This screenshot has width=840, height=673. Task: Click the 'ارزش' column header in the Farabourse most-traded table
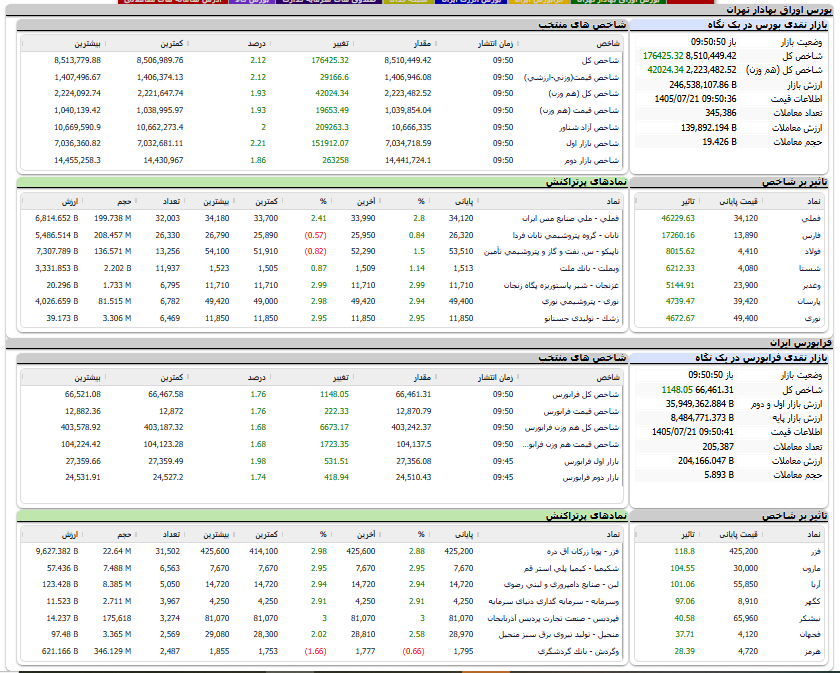click(x=70, y=534)
